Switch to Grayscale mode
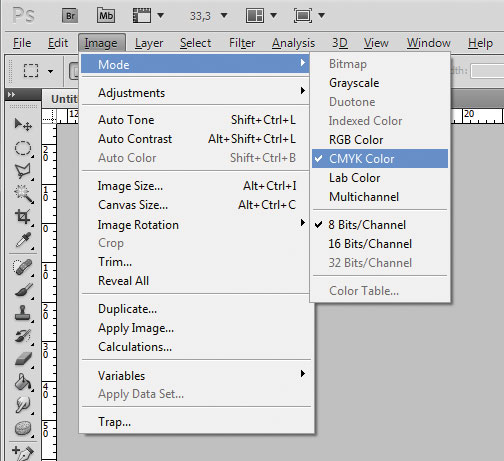Image resolution: width=504 pixels, height=461 pixels. coord(380,83)
